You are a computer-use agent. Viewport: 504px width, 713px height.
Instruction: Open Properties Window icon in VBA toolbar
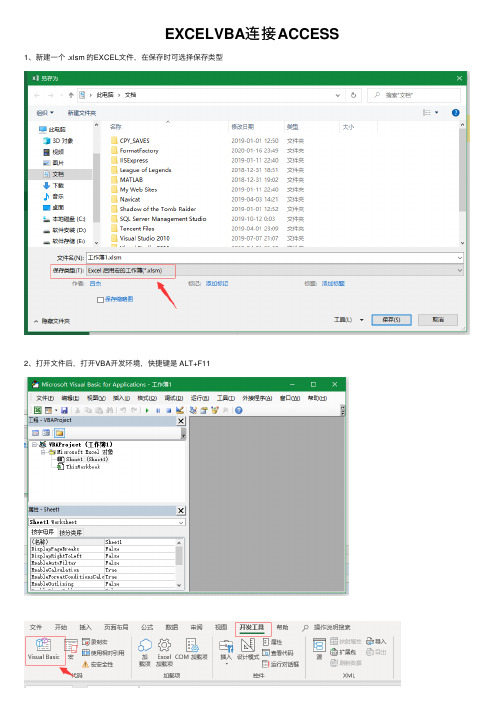pyautogui.click(x=204, y=410)
